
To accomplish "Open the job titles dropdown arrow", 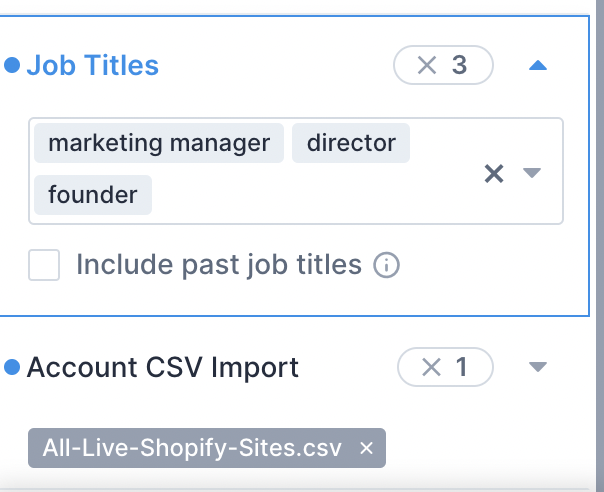I will (x=532, y=172).
